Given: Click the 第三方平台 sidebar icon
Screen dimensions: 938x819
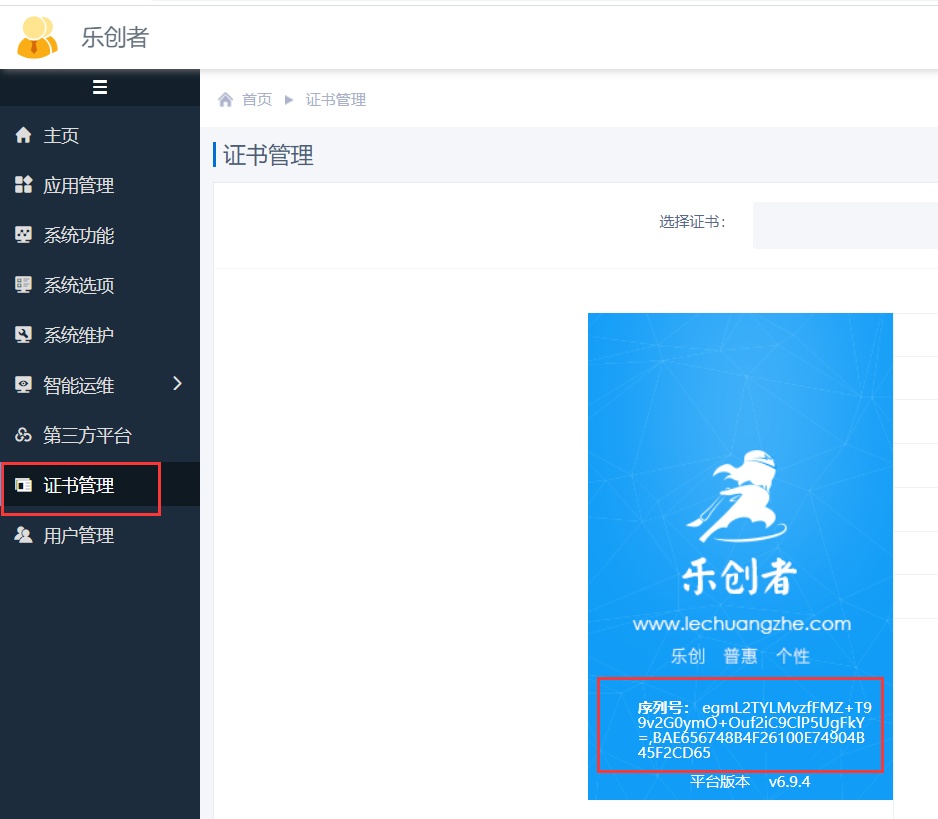Looking at the screenshot, I should pyautogui.click(x=24, y=435).
